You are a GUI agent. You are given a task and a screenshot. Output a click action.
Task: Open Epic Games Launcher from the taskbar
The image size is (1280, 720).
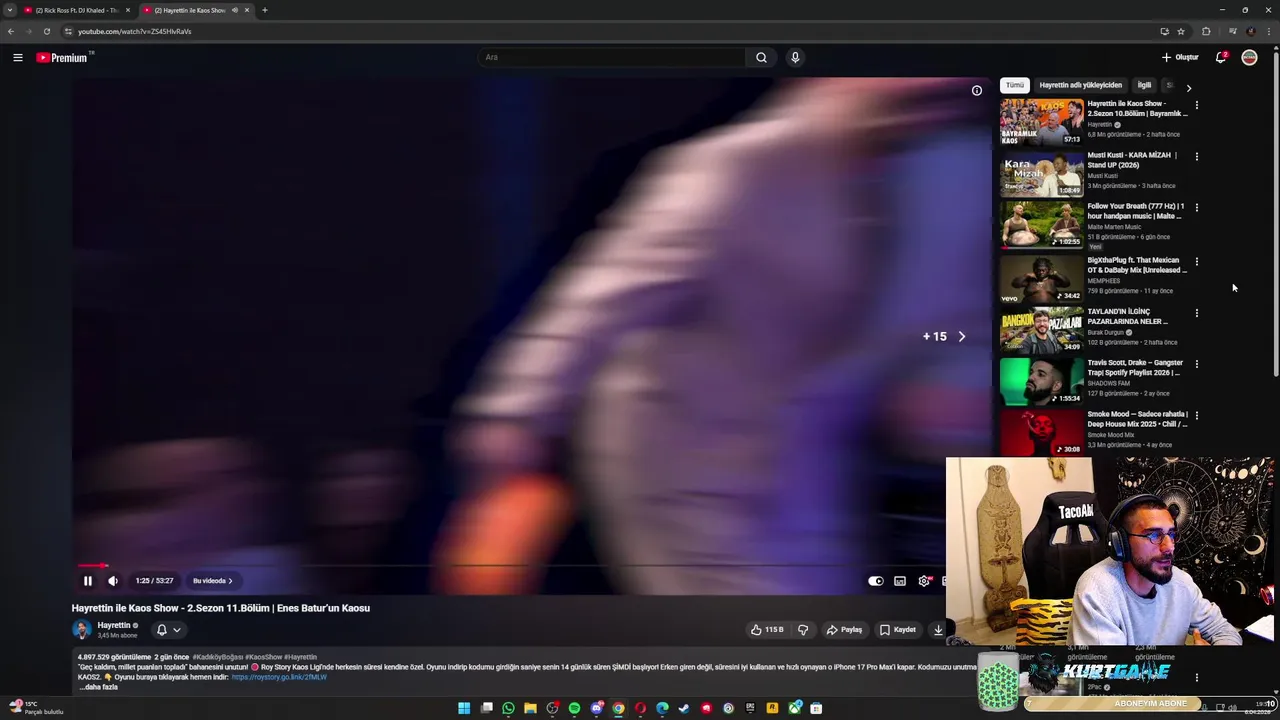750,708
